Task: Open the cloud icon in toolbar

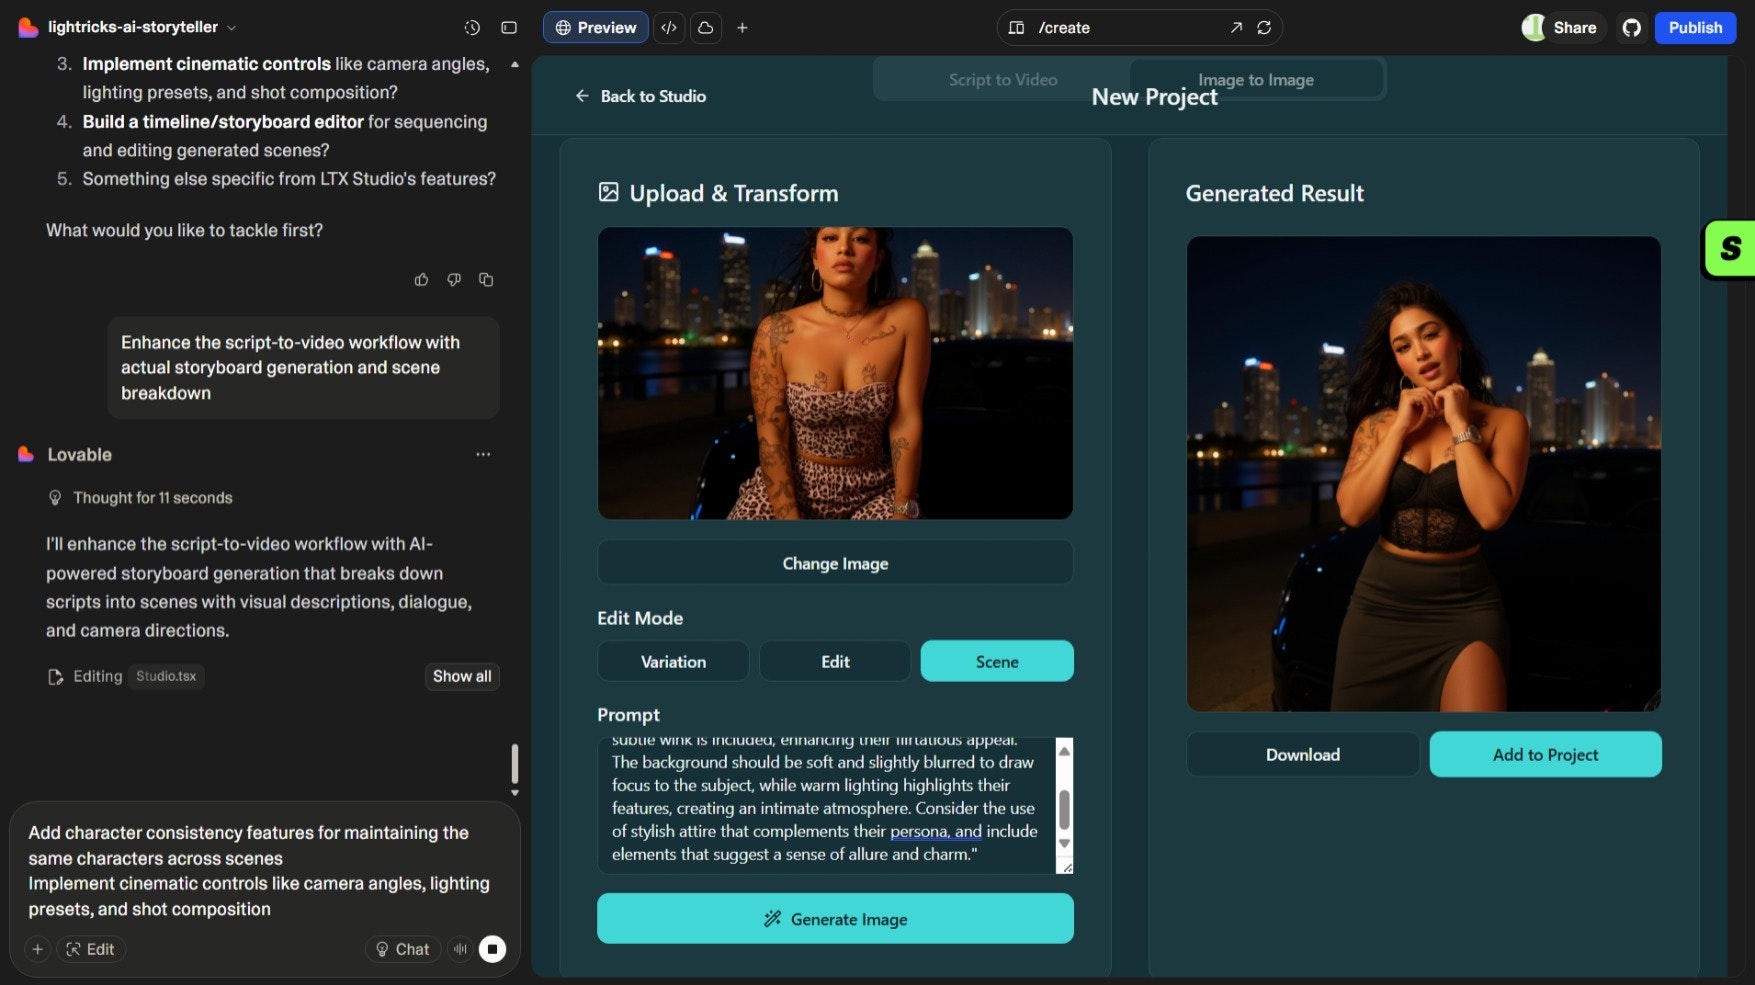Action: pos(705,28)
